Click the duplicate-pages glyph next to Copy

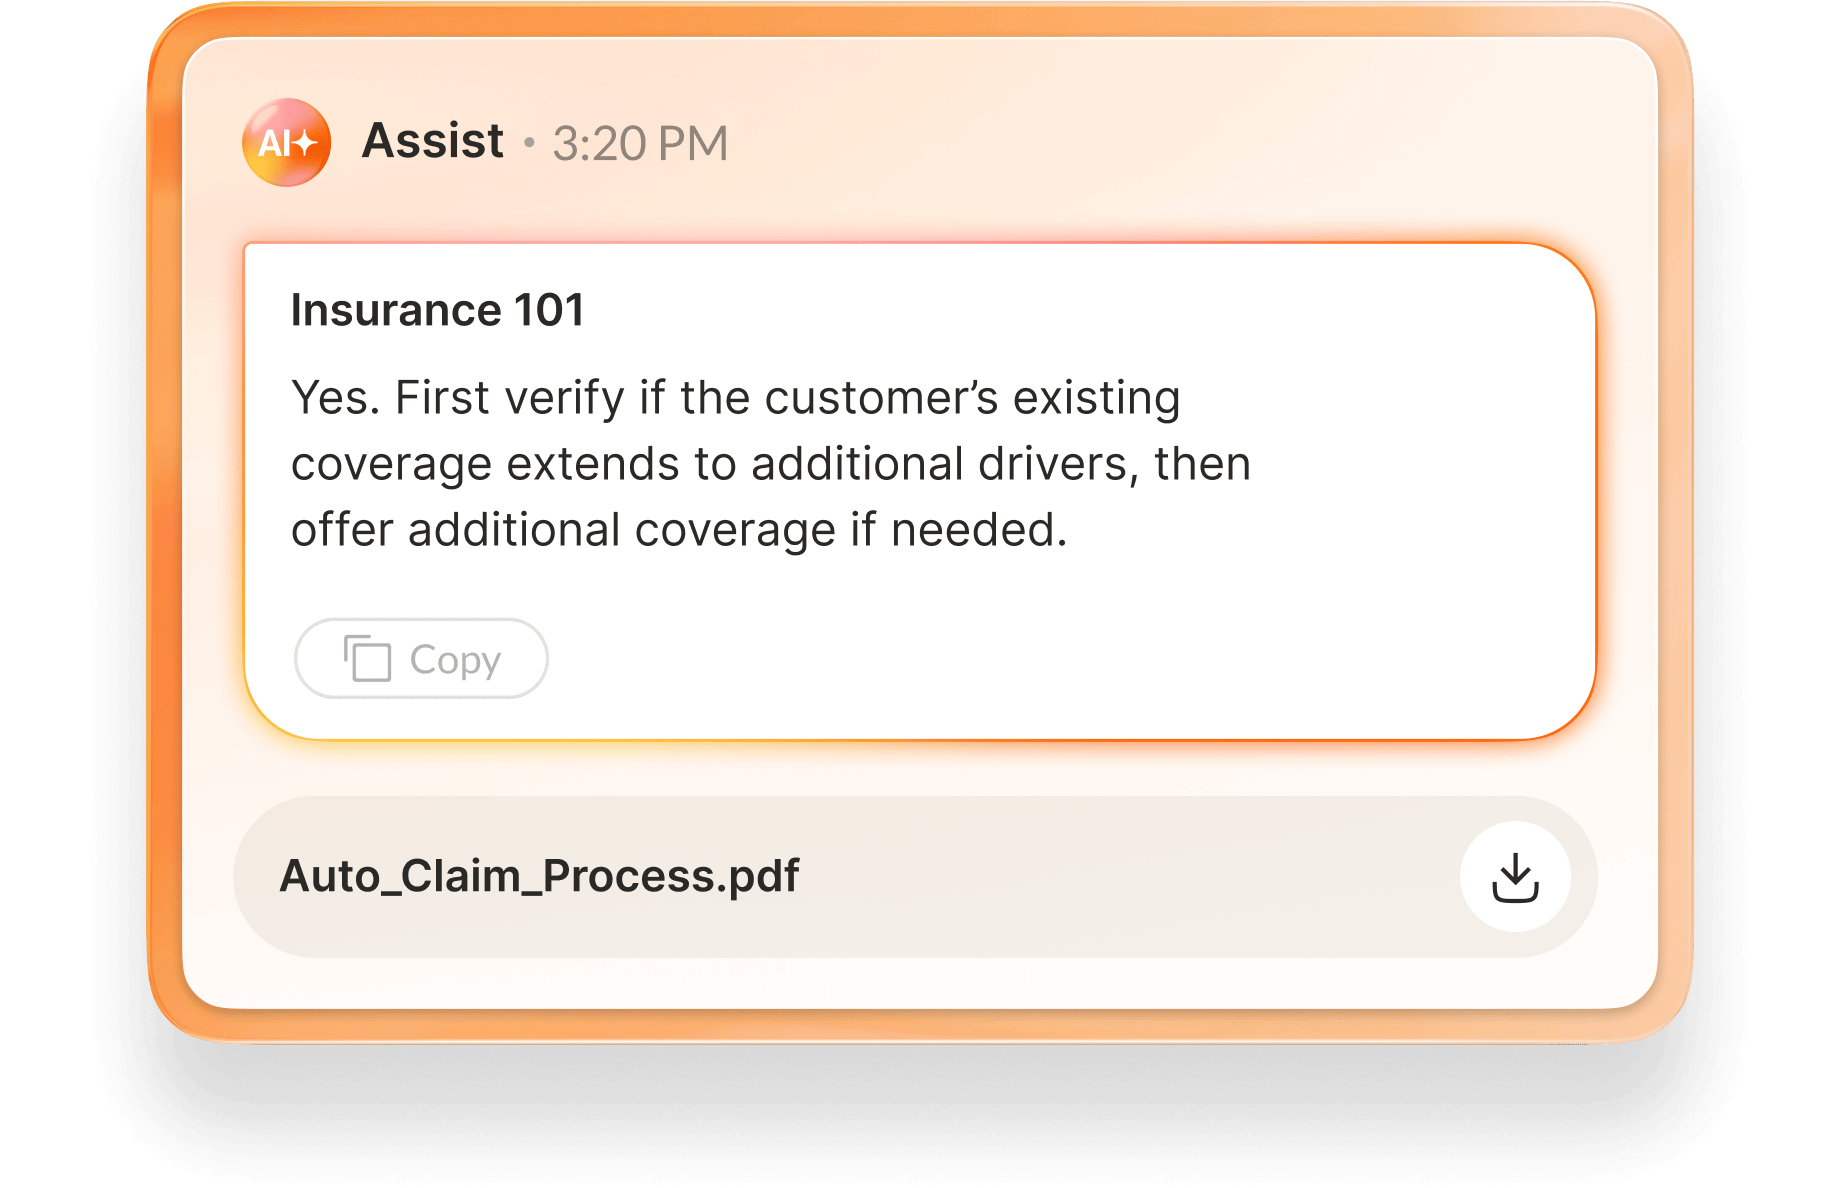(x=368, y=658)
